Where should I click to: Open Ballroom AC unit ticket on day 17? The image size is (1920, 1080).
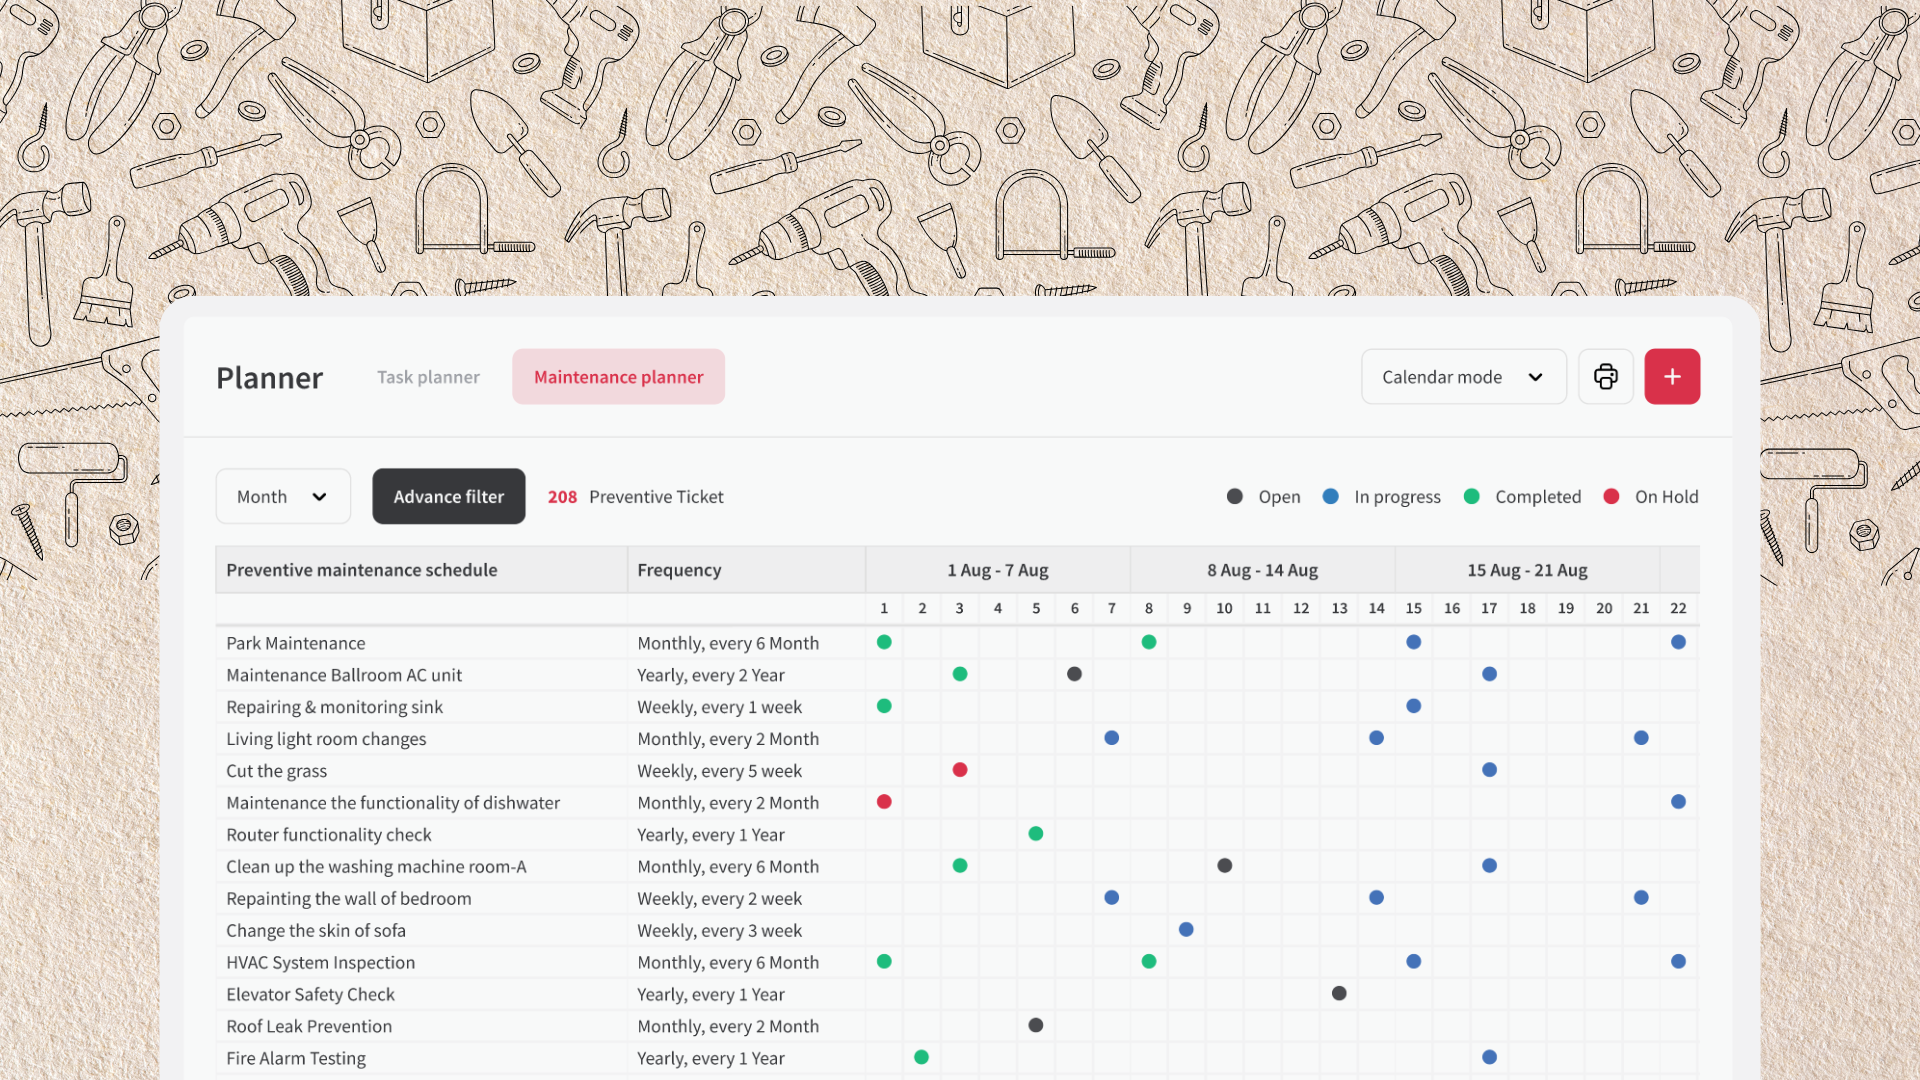click(x=1489, y=674)
